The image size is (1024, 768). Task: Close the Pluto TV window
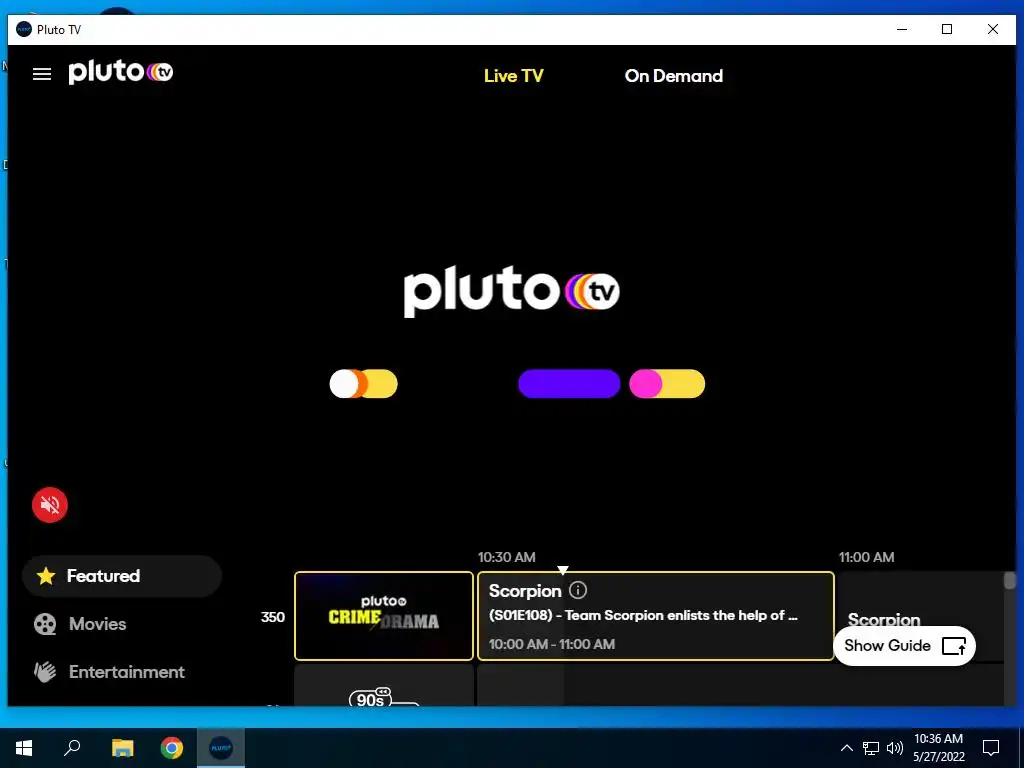(993, 29)
